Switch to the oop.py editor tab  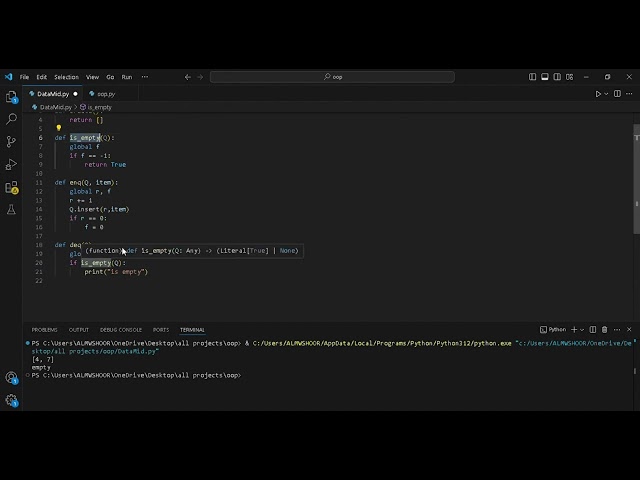(x=105, y=94)
